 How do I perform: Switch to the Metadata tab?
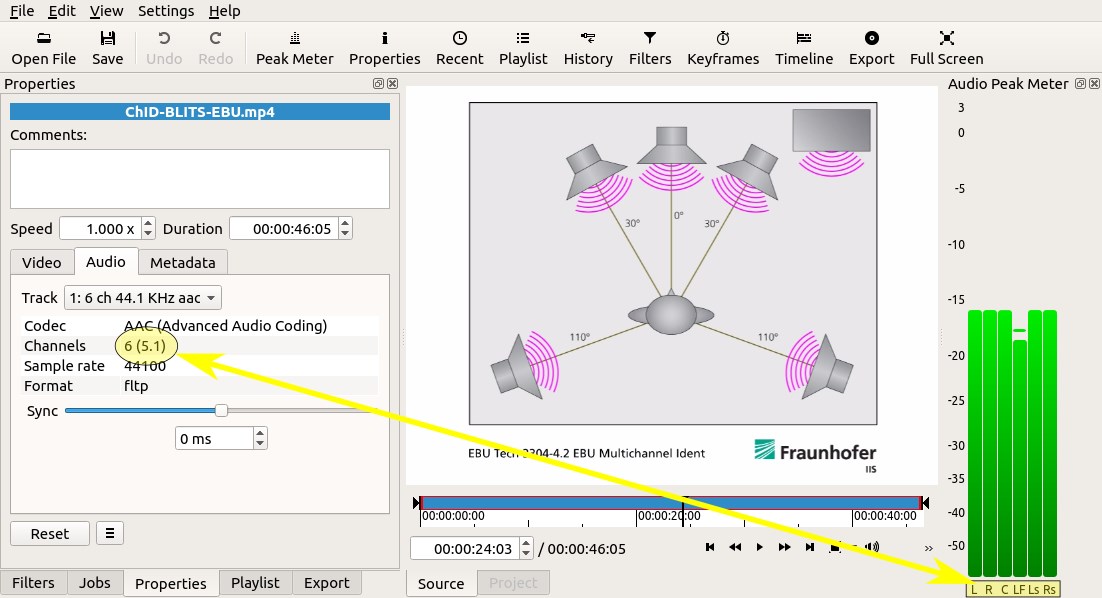[183, 262]
